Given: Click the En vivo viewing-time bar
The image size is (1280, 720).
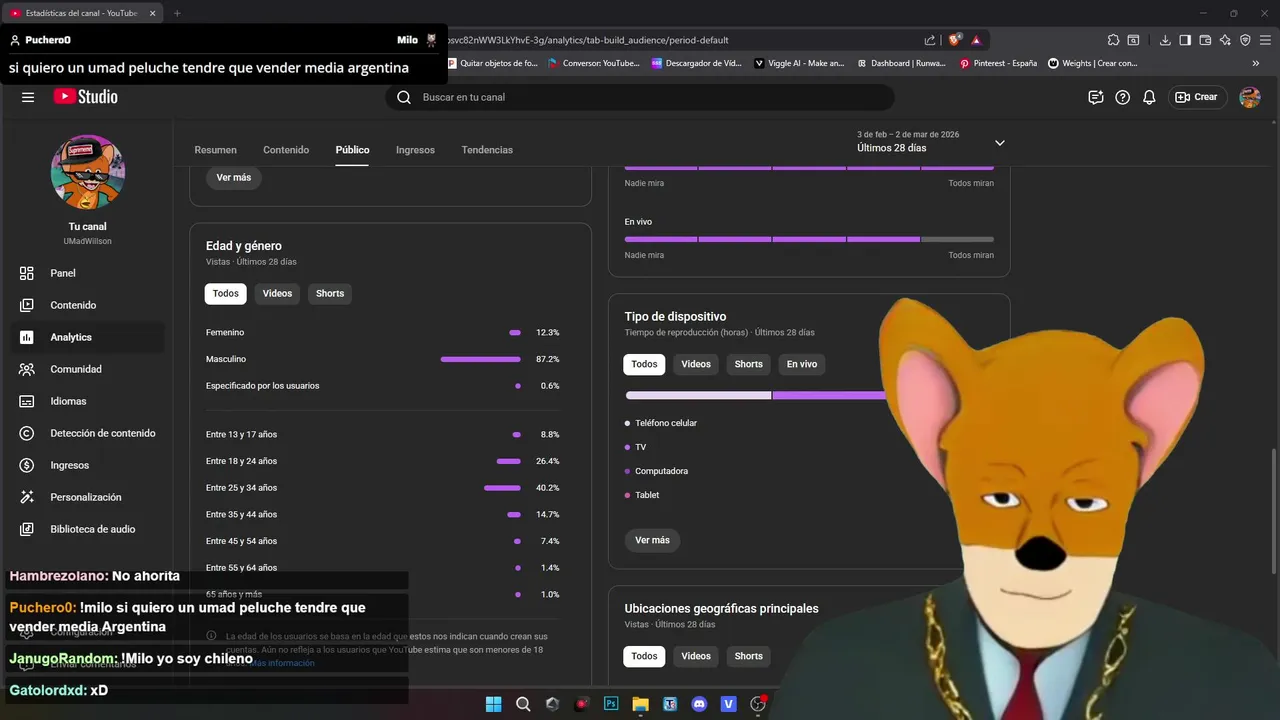Looking at the screenshot, I should click(x=809, y=239).
